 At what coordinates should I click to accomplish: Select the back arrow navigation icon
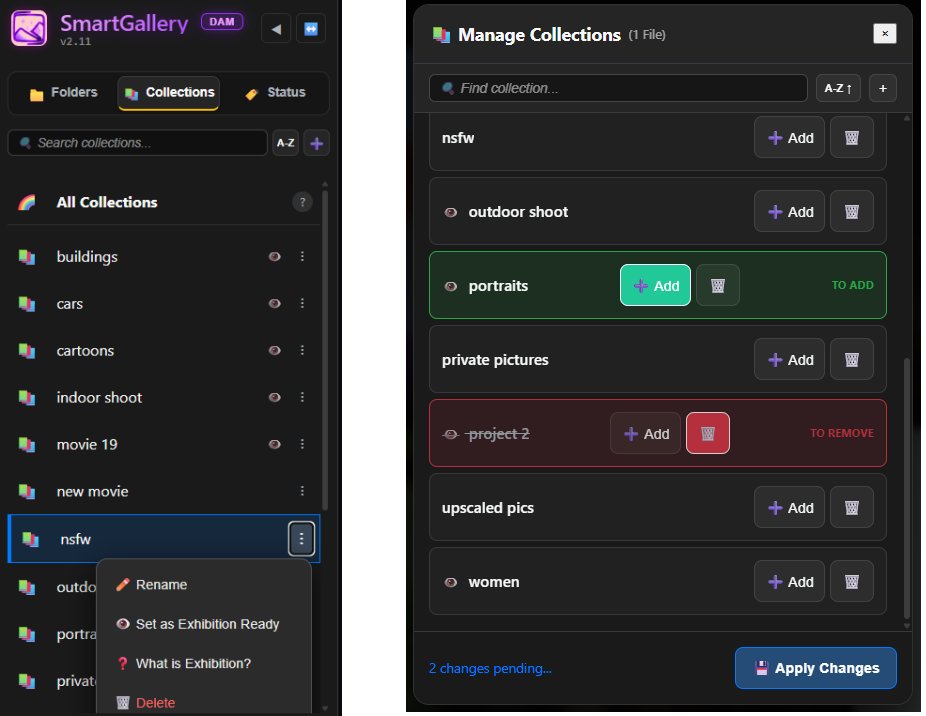tap(276, 28)
